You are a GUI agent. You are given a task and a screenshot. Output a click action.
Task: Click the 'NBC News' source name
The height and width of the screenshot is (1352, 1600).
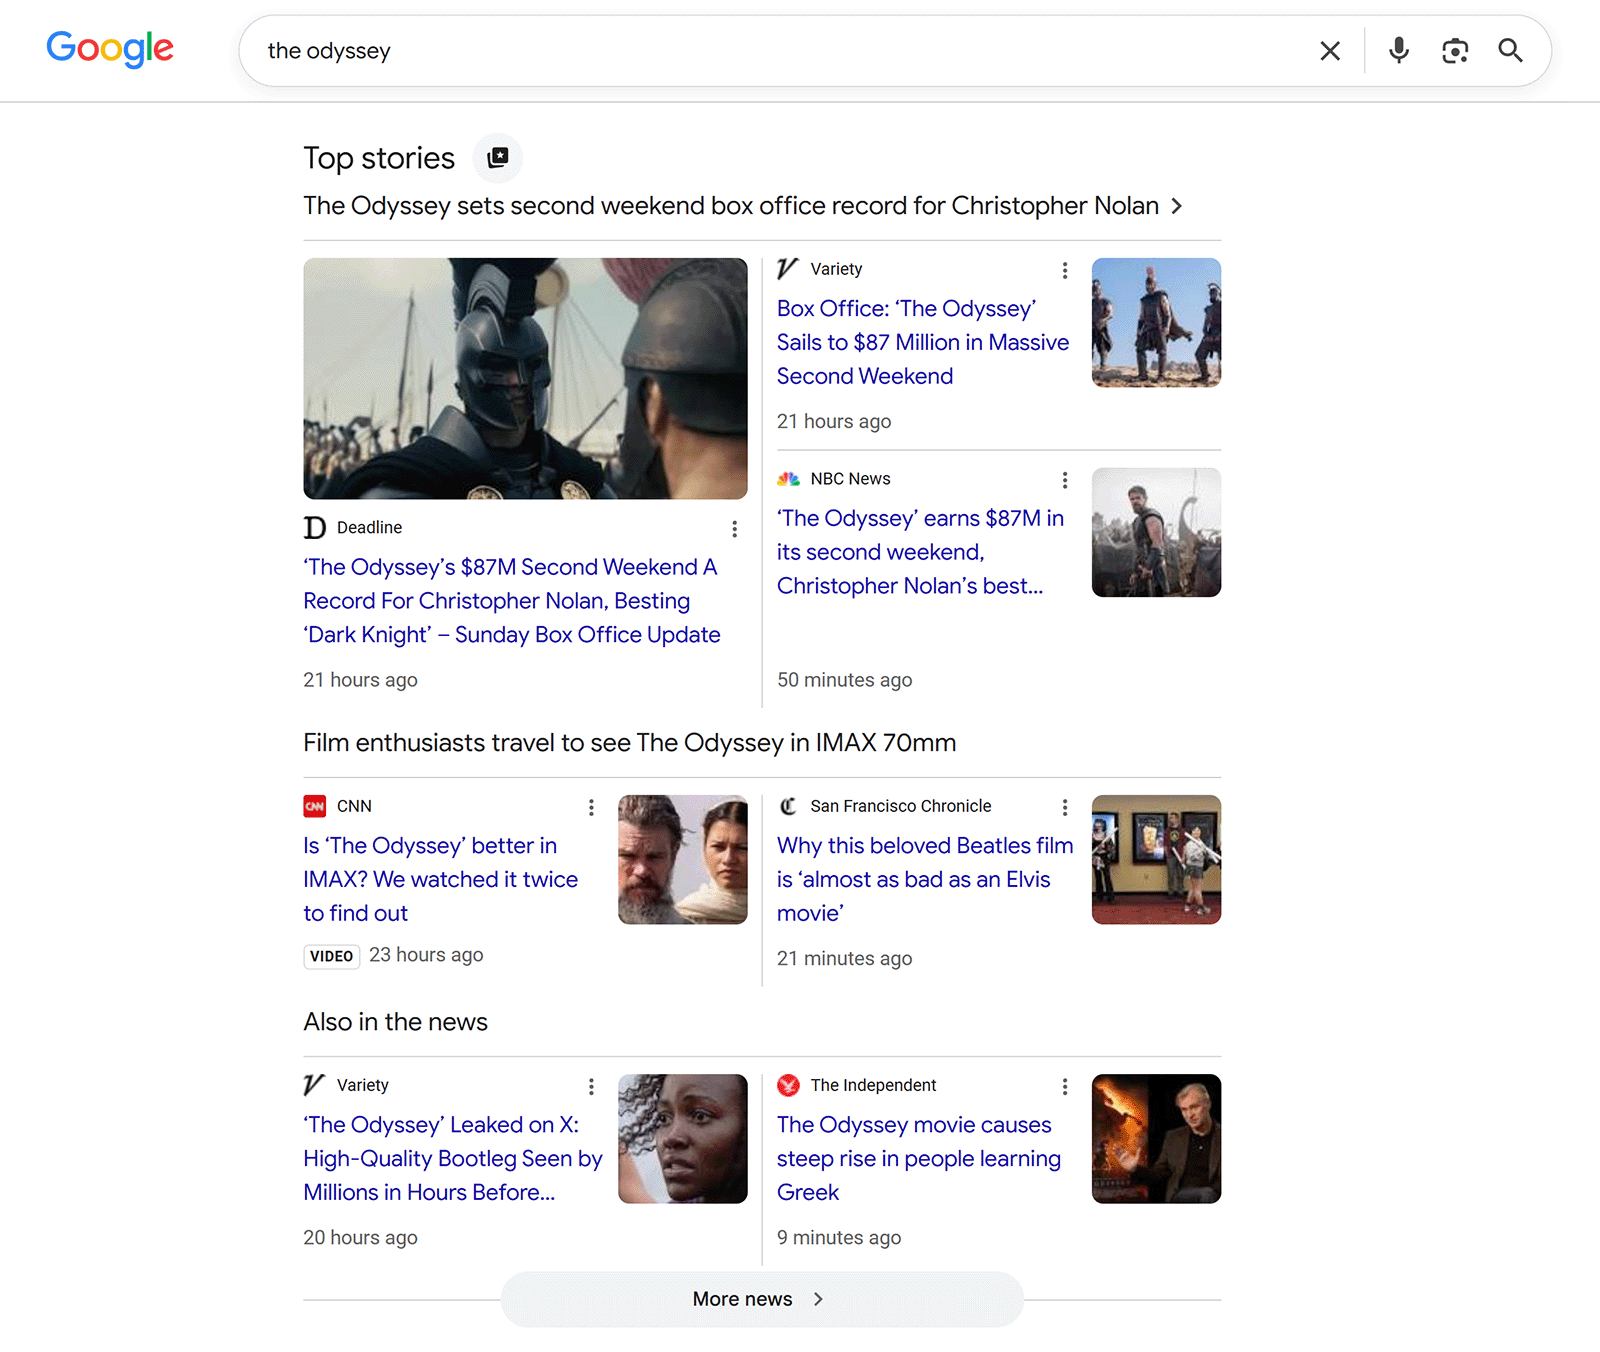(x=850, y=479)
